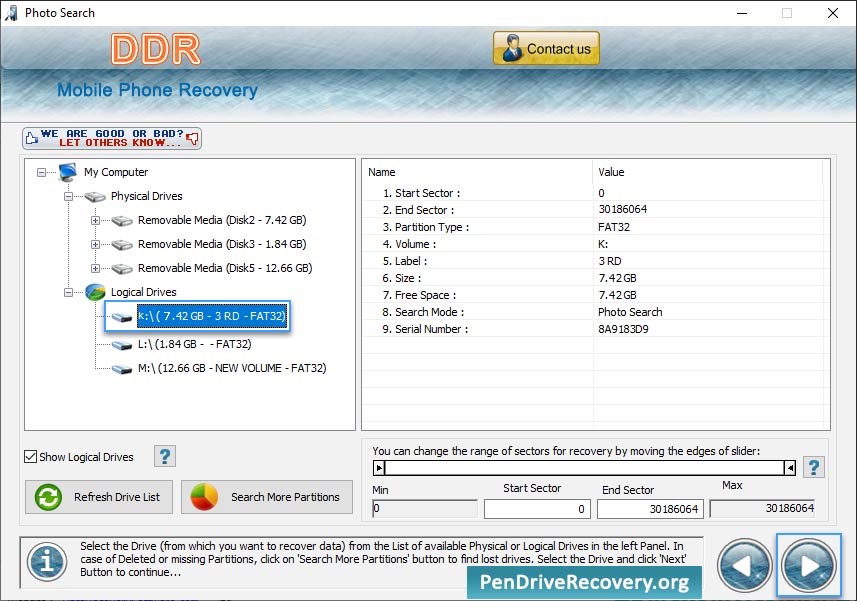The width and height of the screenshot is (857, 601).
Task: Click the Logical Drives globe icon
Action: (x=95, y=292)
